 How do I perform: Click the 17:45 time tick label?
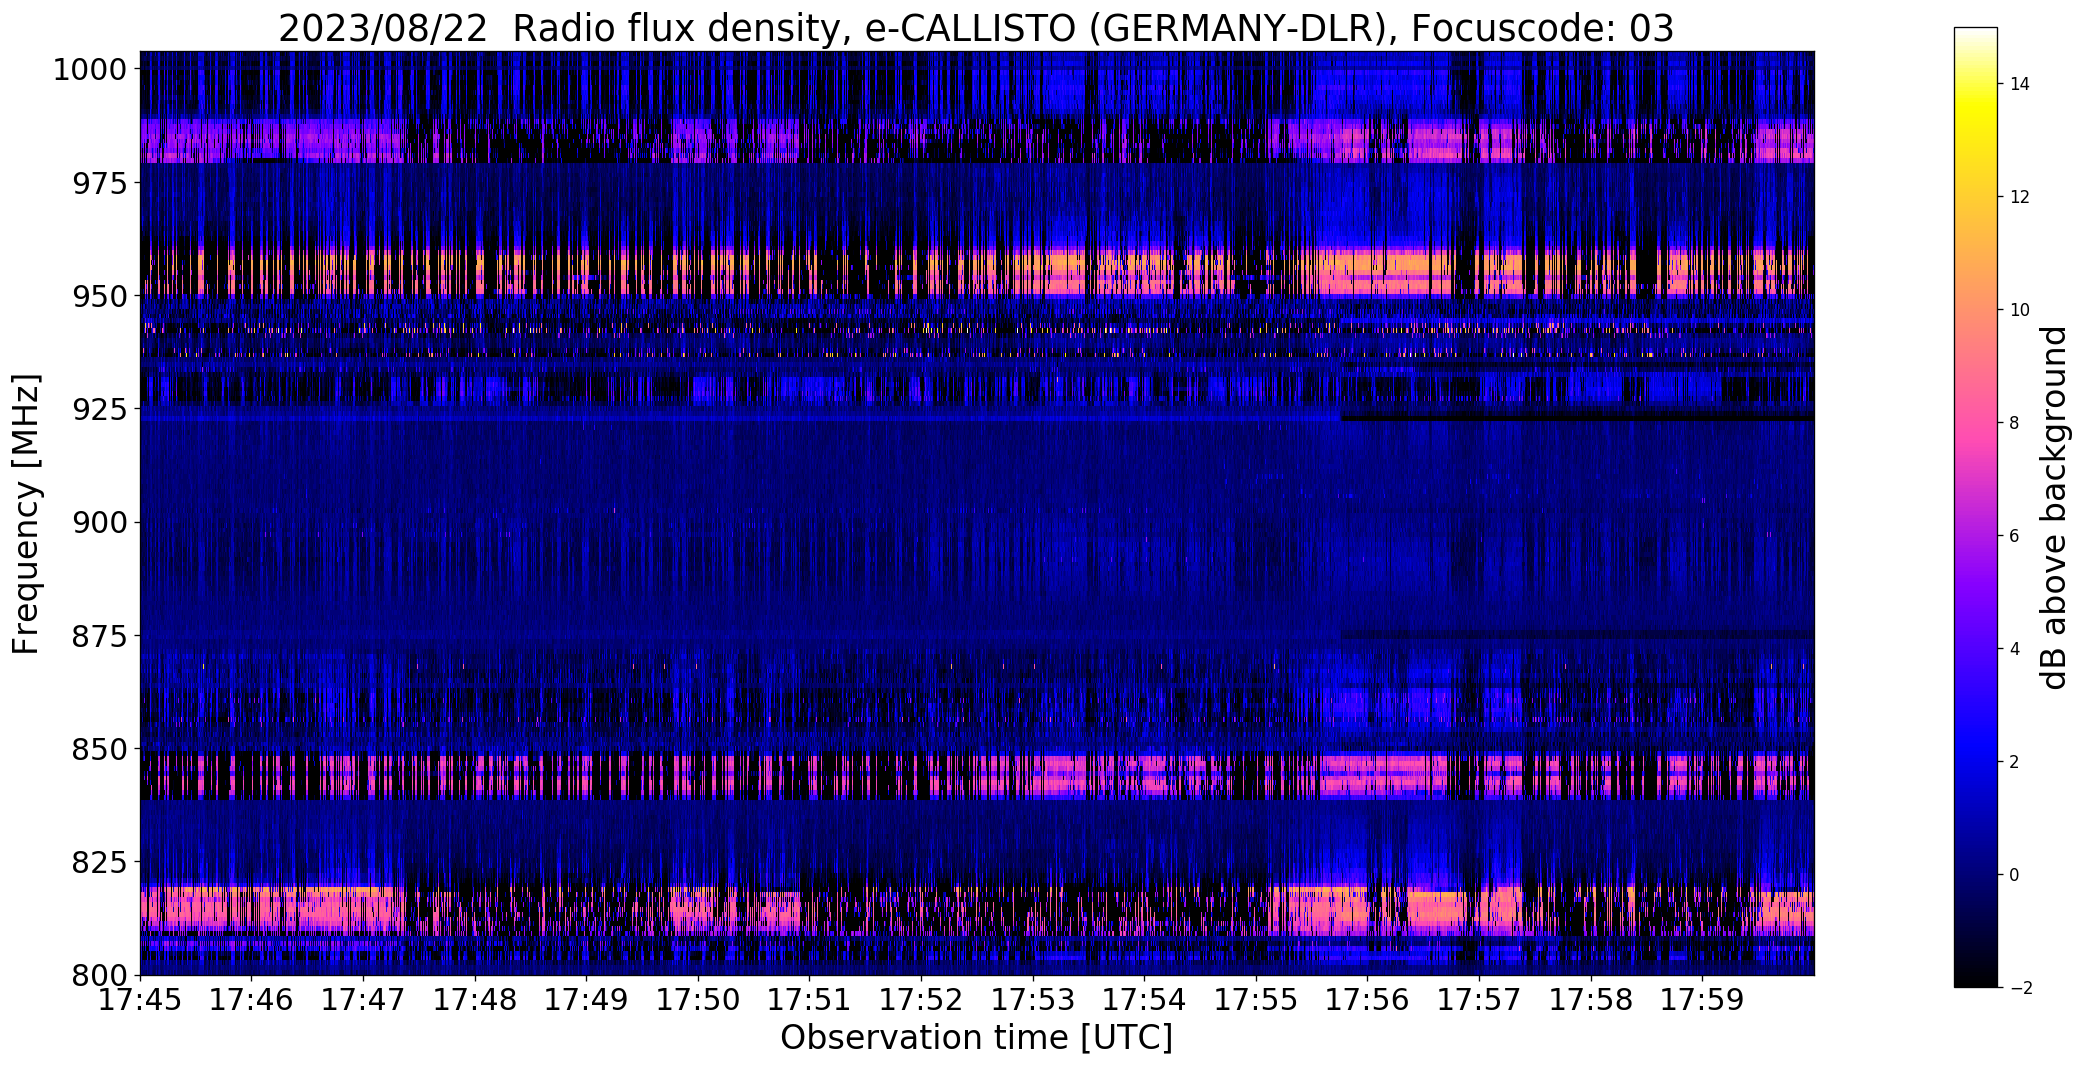(x=140, y=999)
